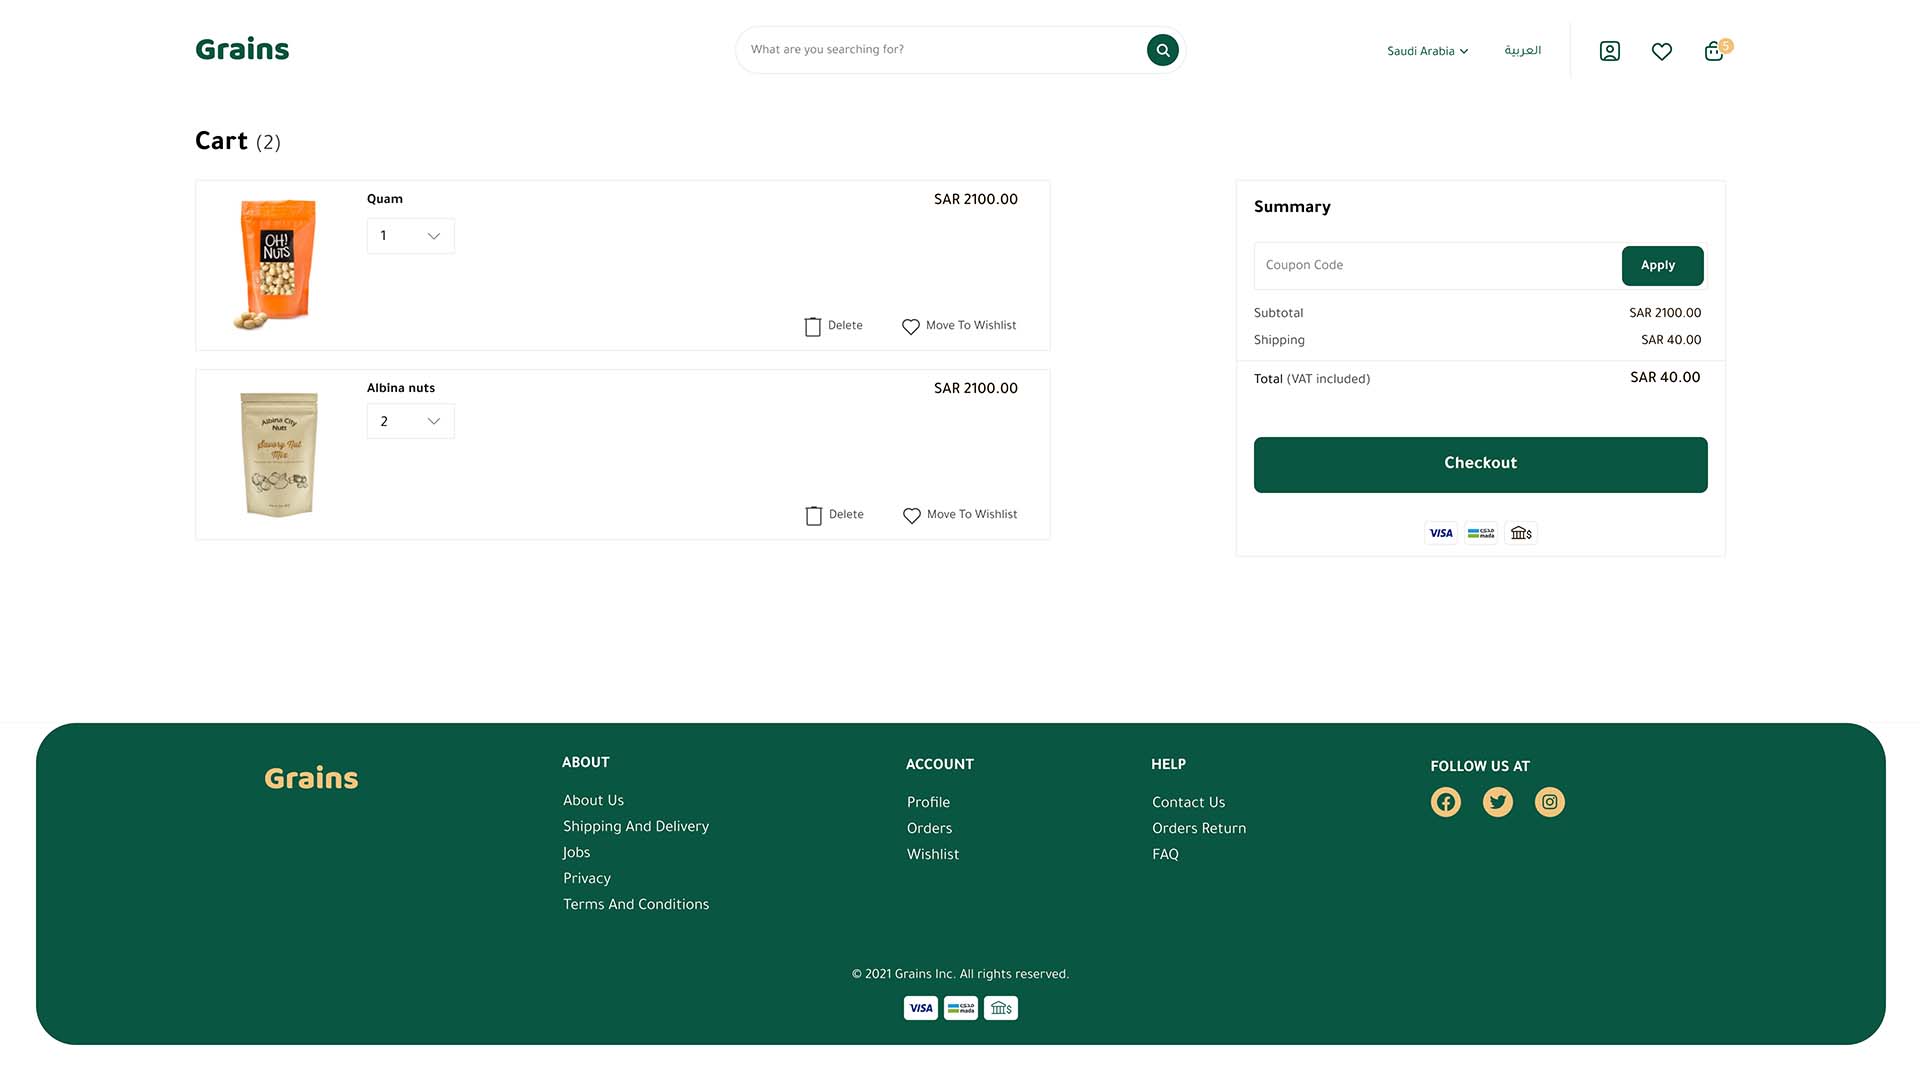Click the mada card icon in Summary panel
The width and height of the screenshot is (1921, 1080).
coord(1481,533)
